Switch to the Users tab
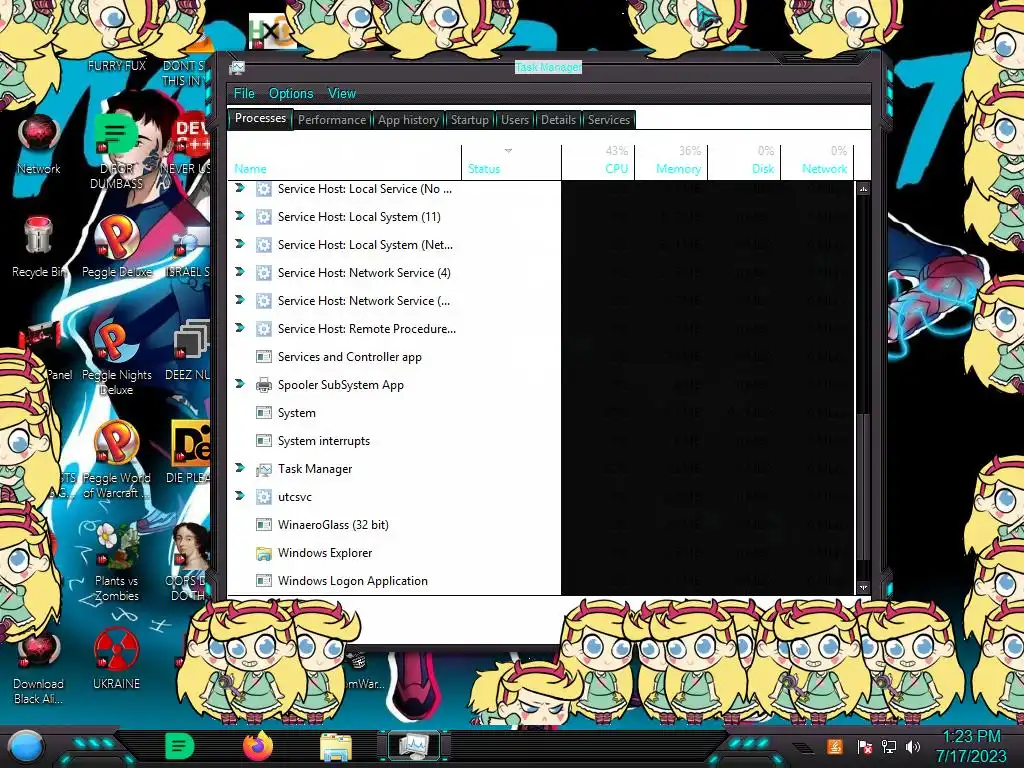 click(515, 120)
